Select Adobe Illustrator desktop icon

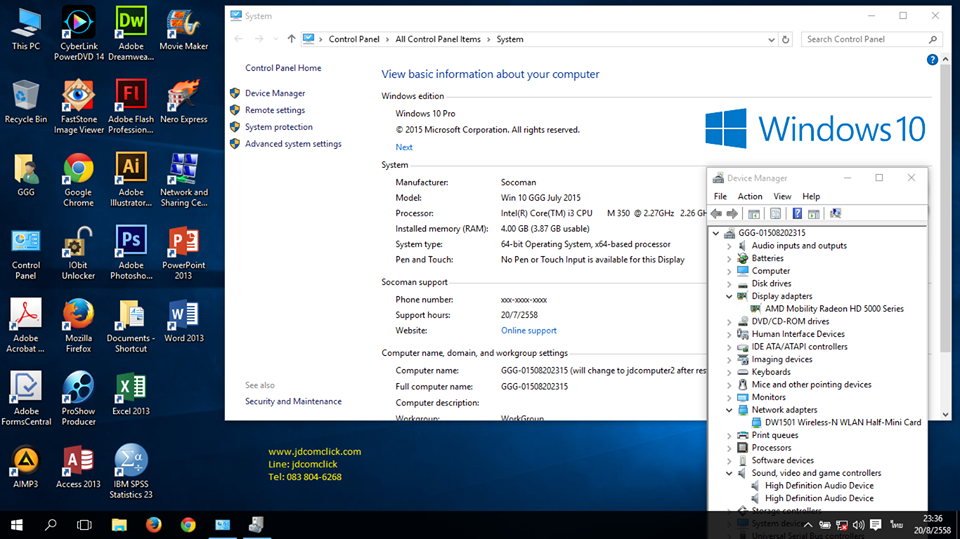pyautogui.click(x=131, y=179)
